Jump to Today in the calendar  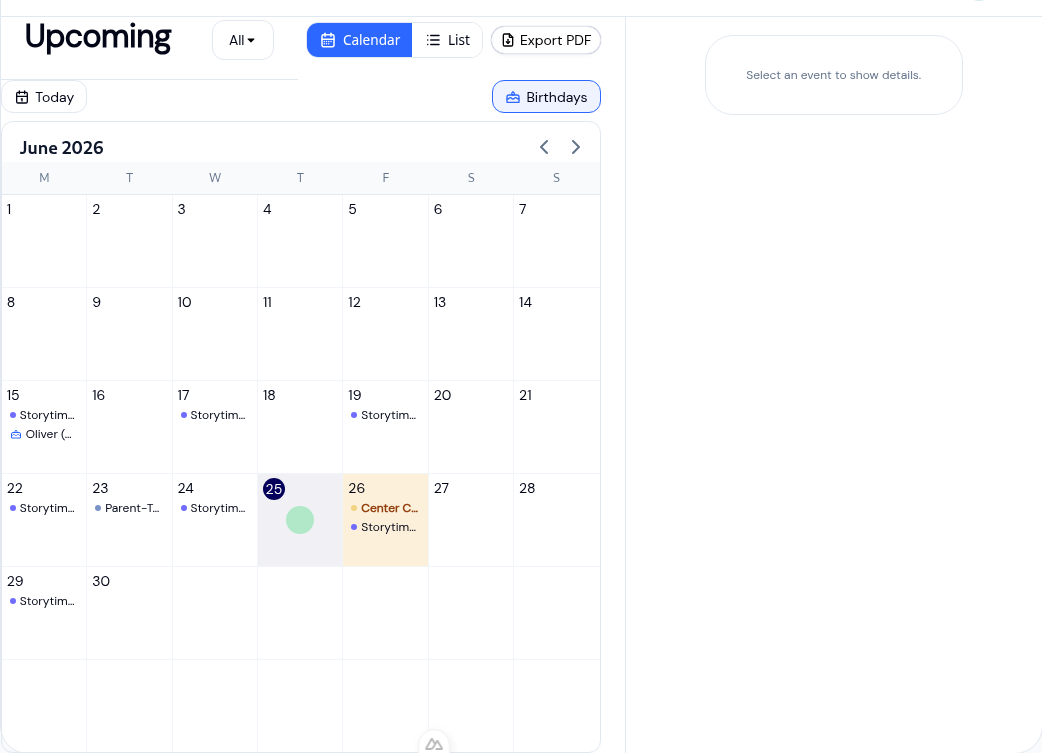click(45, 97)
